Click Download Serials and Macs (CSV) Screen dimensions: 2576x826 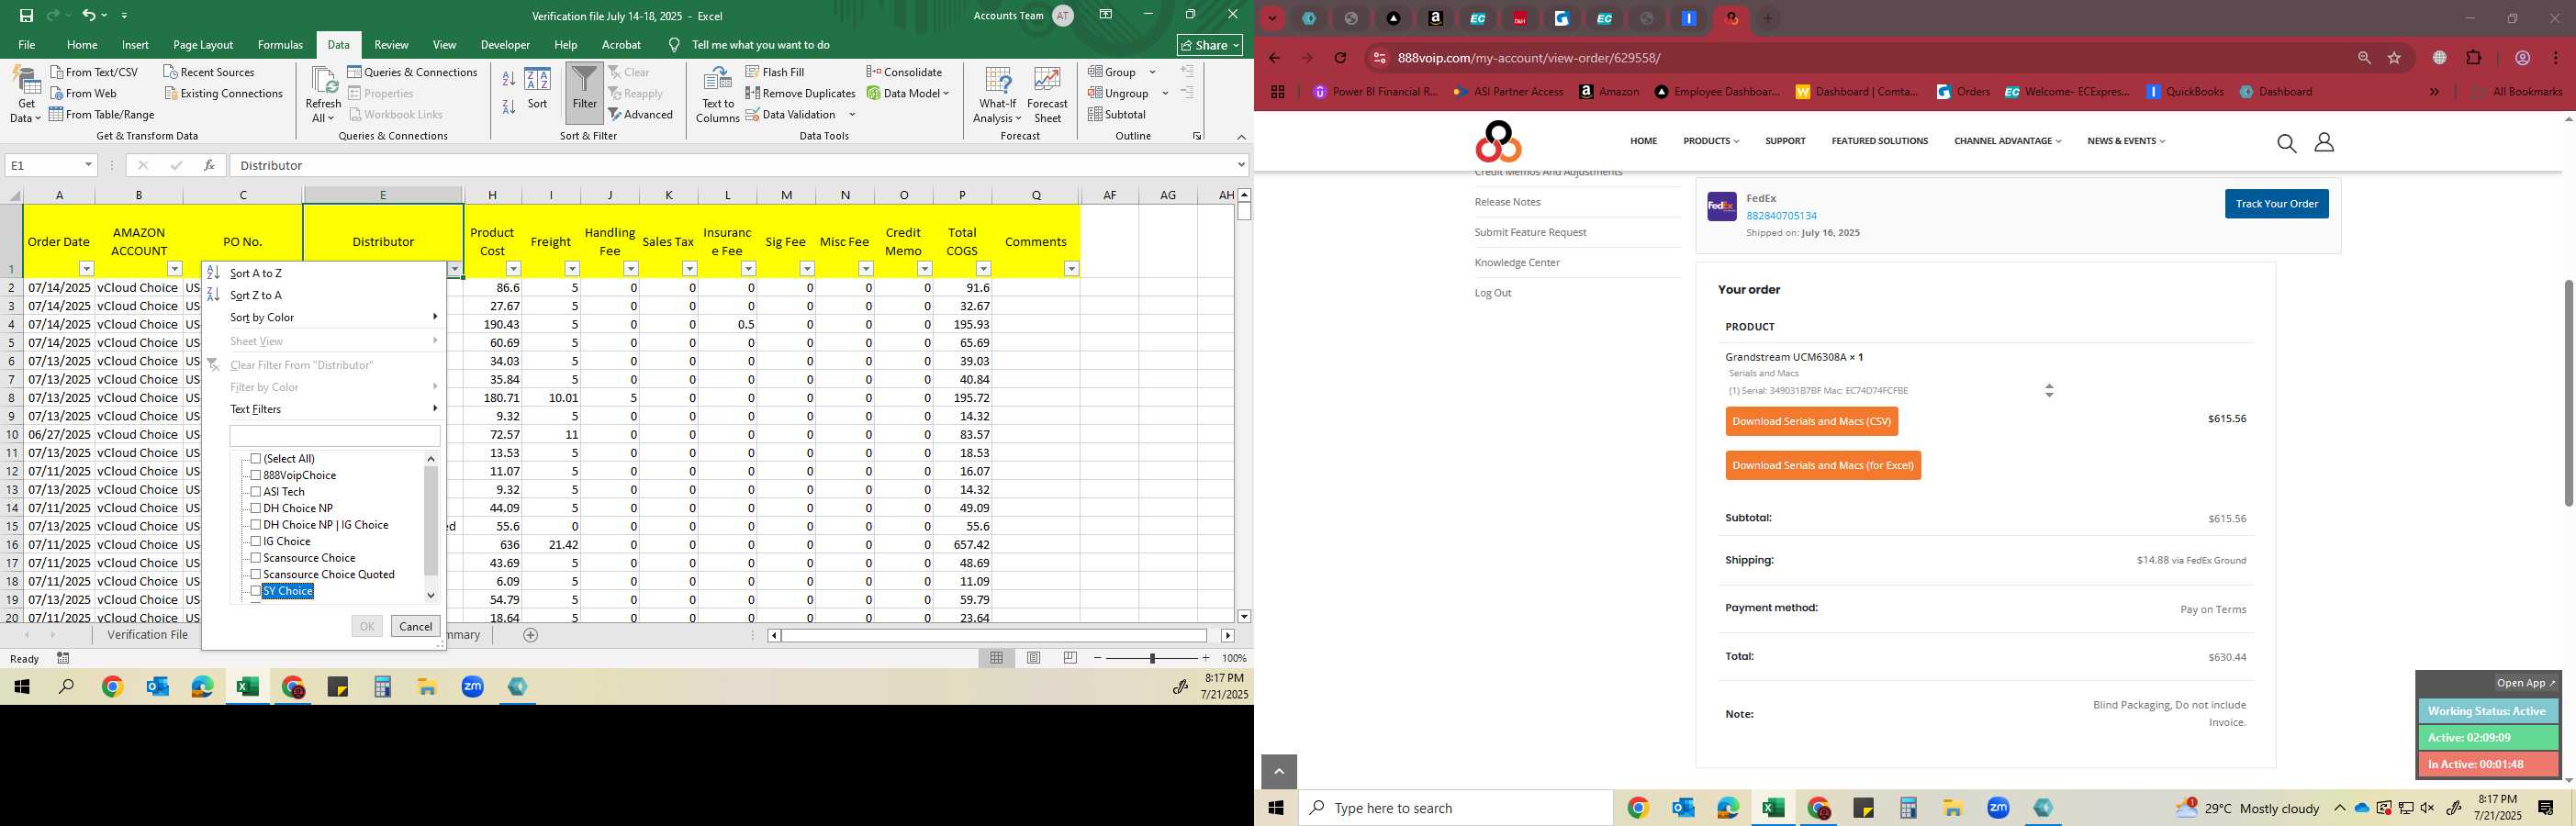tap(1811, 421)
